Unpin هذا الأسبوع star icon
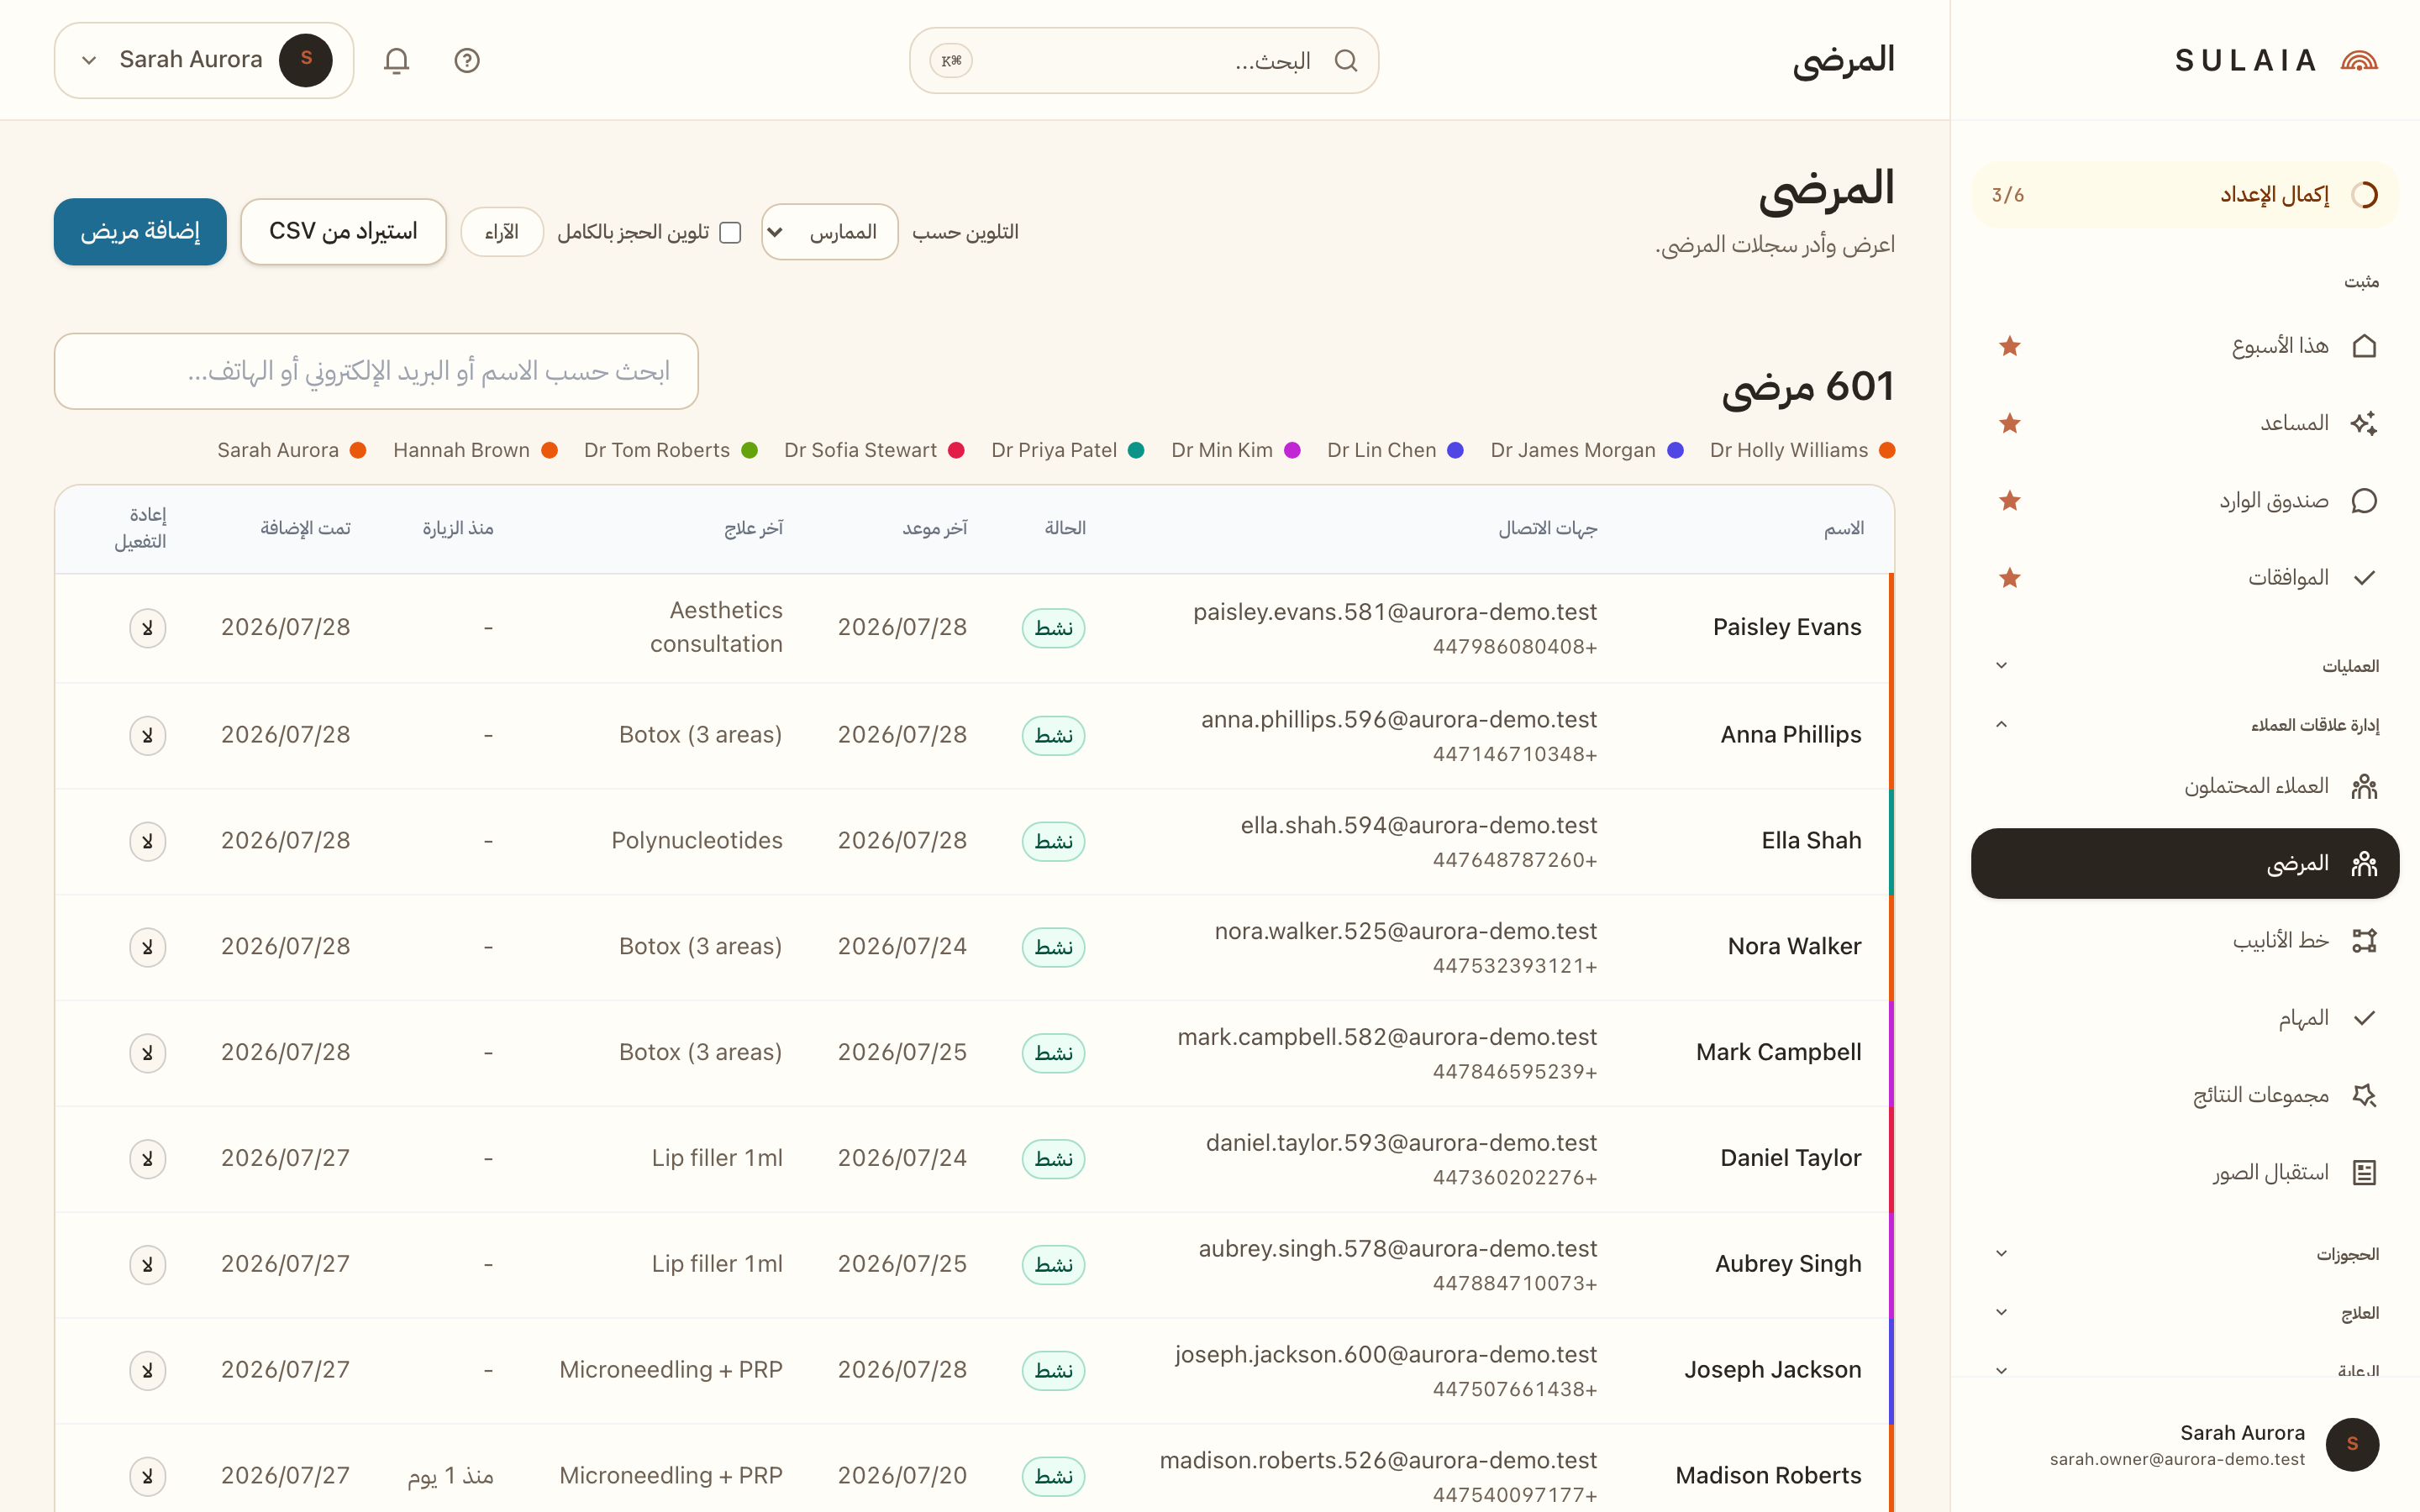The image size is (2420, 1512). pos(2010,346)
